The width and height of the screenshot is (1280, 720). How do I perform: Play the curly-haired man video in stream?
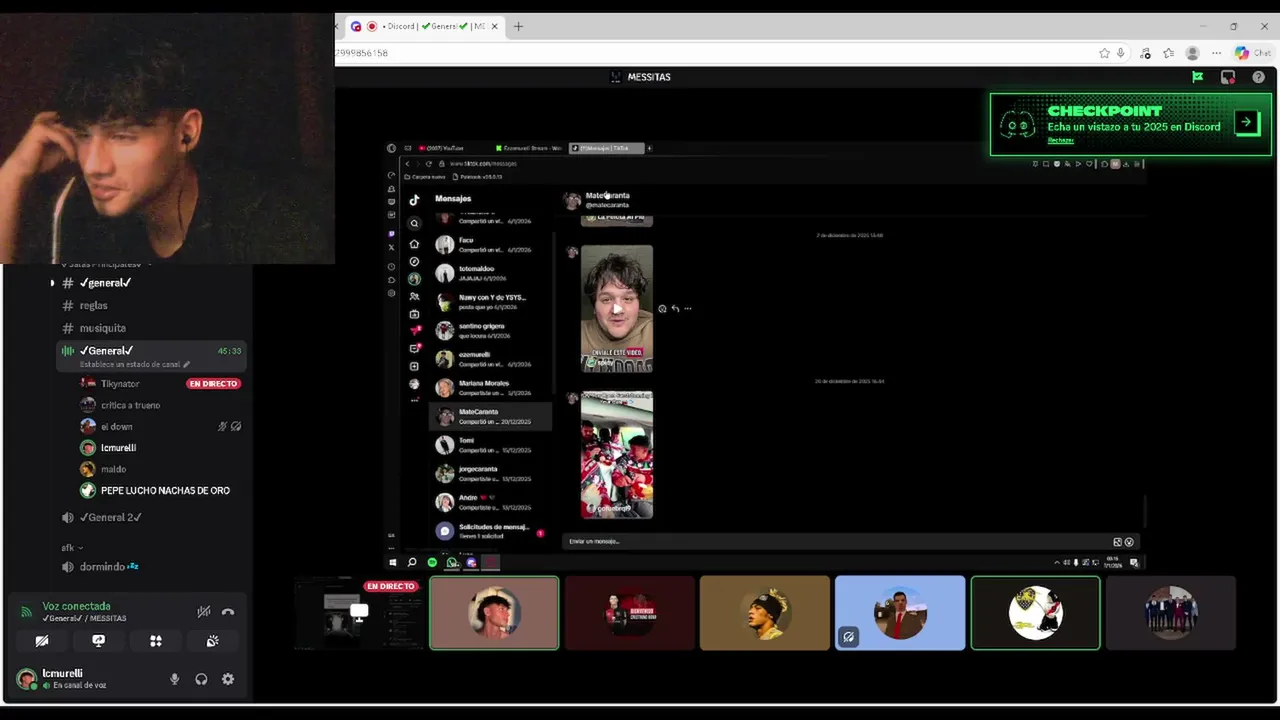(x=617, y=308)
